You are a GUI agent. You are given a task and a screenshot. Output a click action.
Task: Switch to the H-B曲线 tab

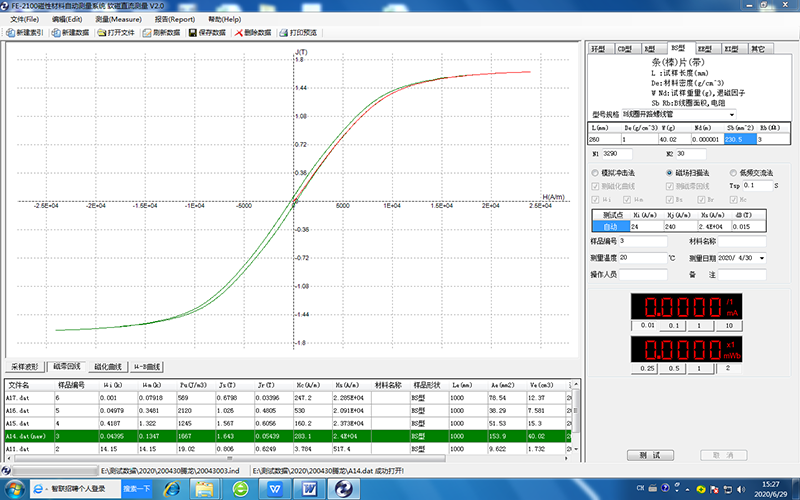tap(147, 367)
